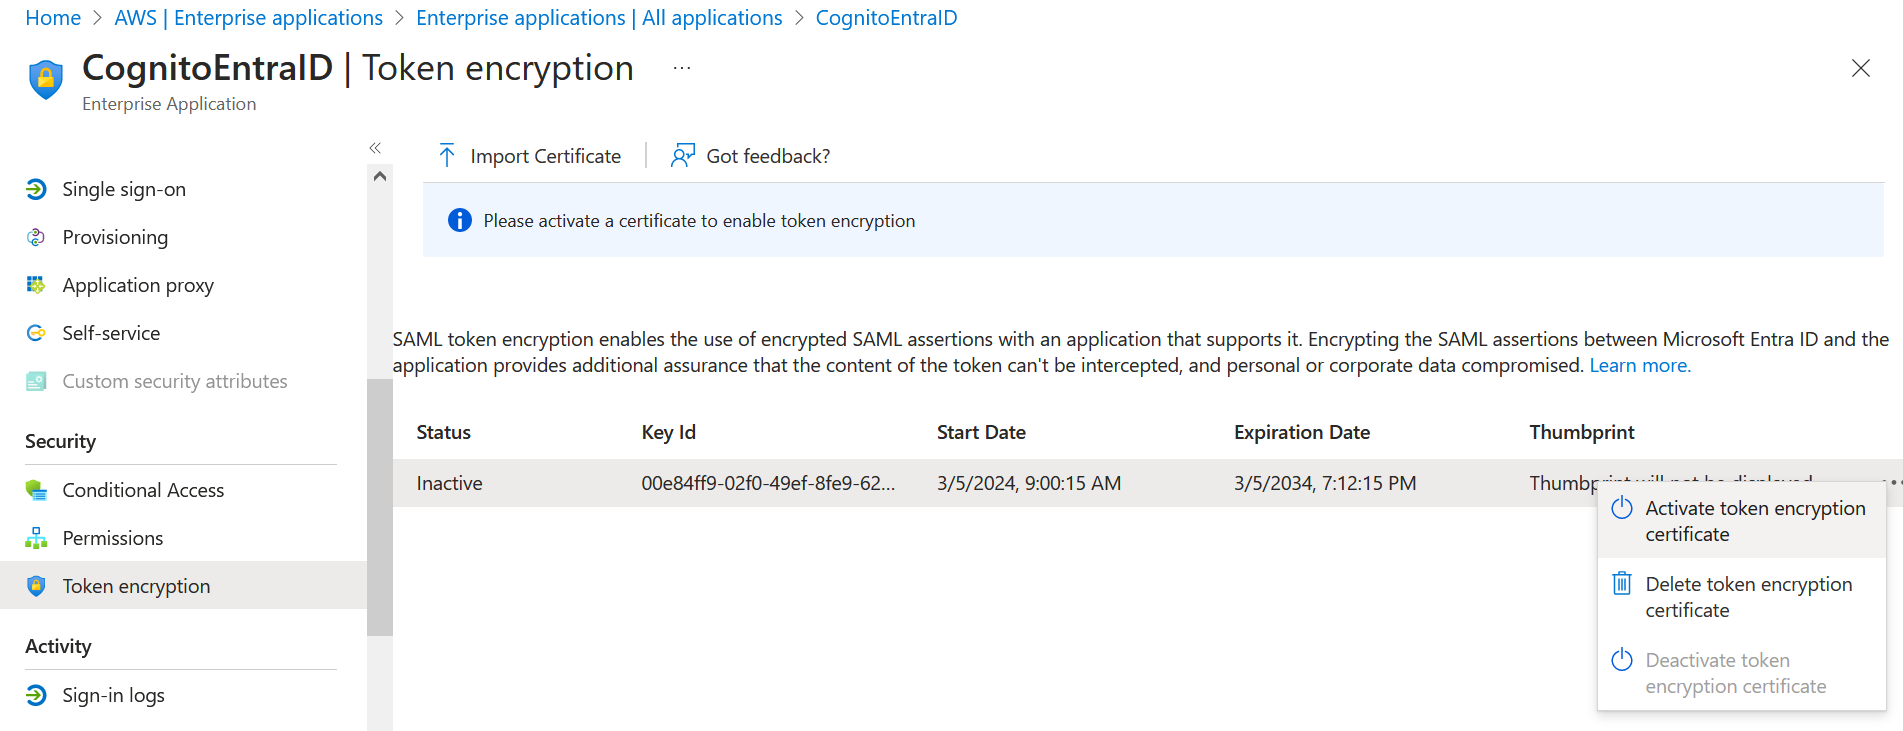The image size is (1903, 731).
Task: Click the Single sign-on arrow icon
Action: pos(36,189)
